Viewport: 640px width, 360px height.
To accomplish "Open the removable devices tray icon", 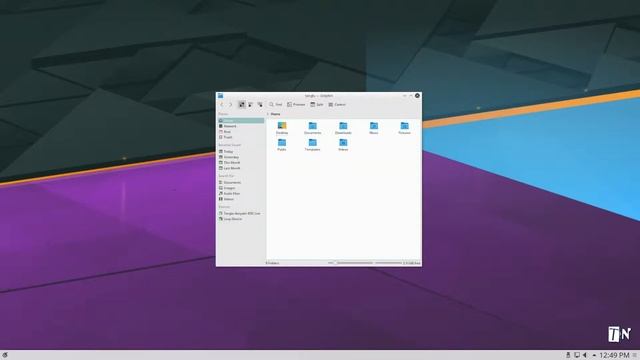I will point(568,355).
